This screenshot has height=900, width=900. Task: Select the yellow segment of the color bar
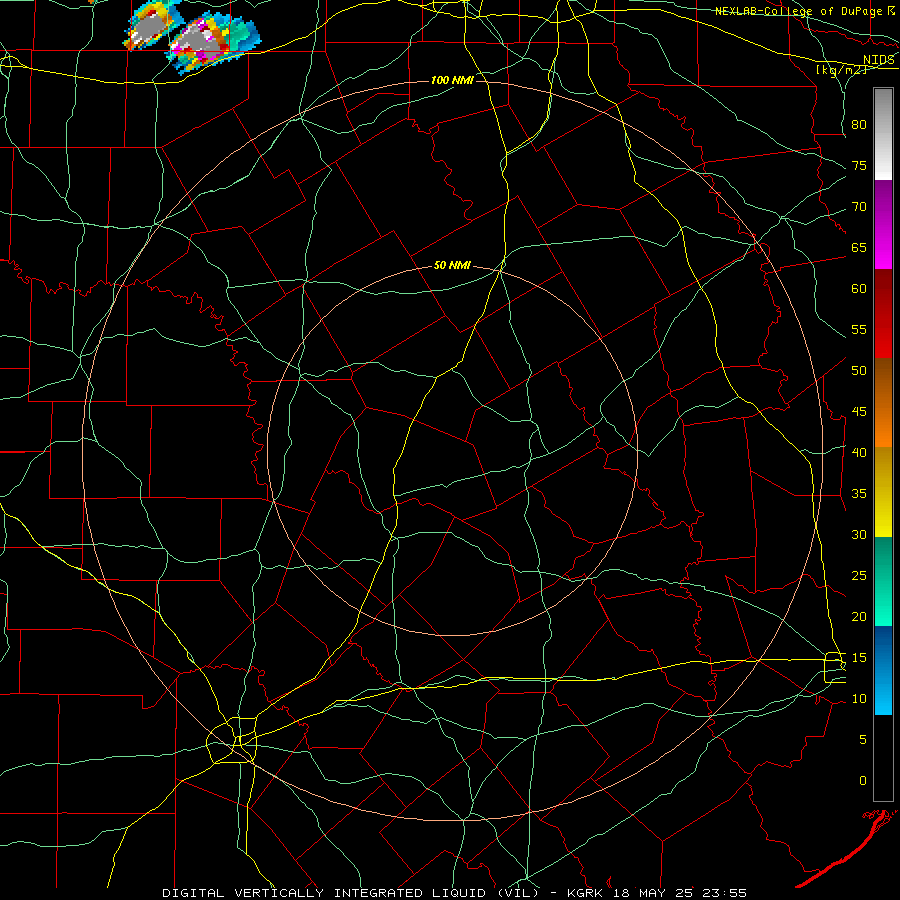pos(883,492)
